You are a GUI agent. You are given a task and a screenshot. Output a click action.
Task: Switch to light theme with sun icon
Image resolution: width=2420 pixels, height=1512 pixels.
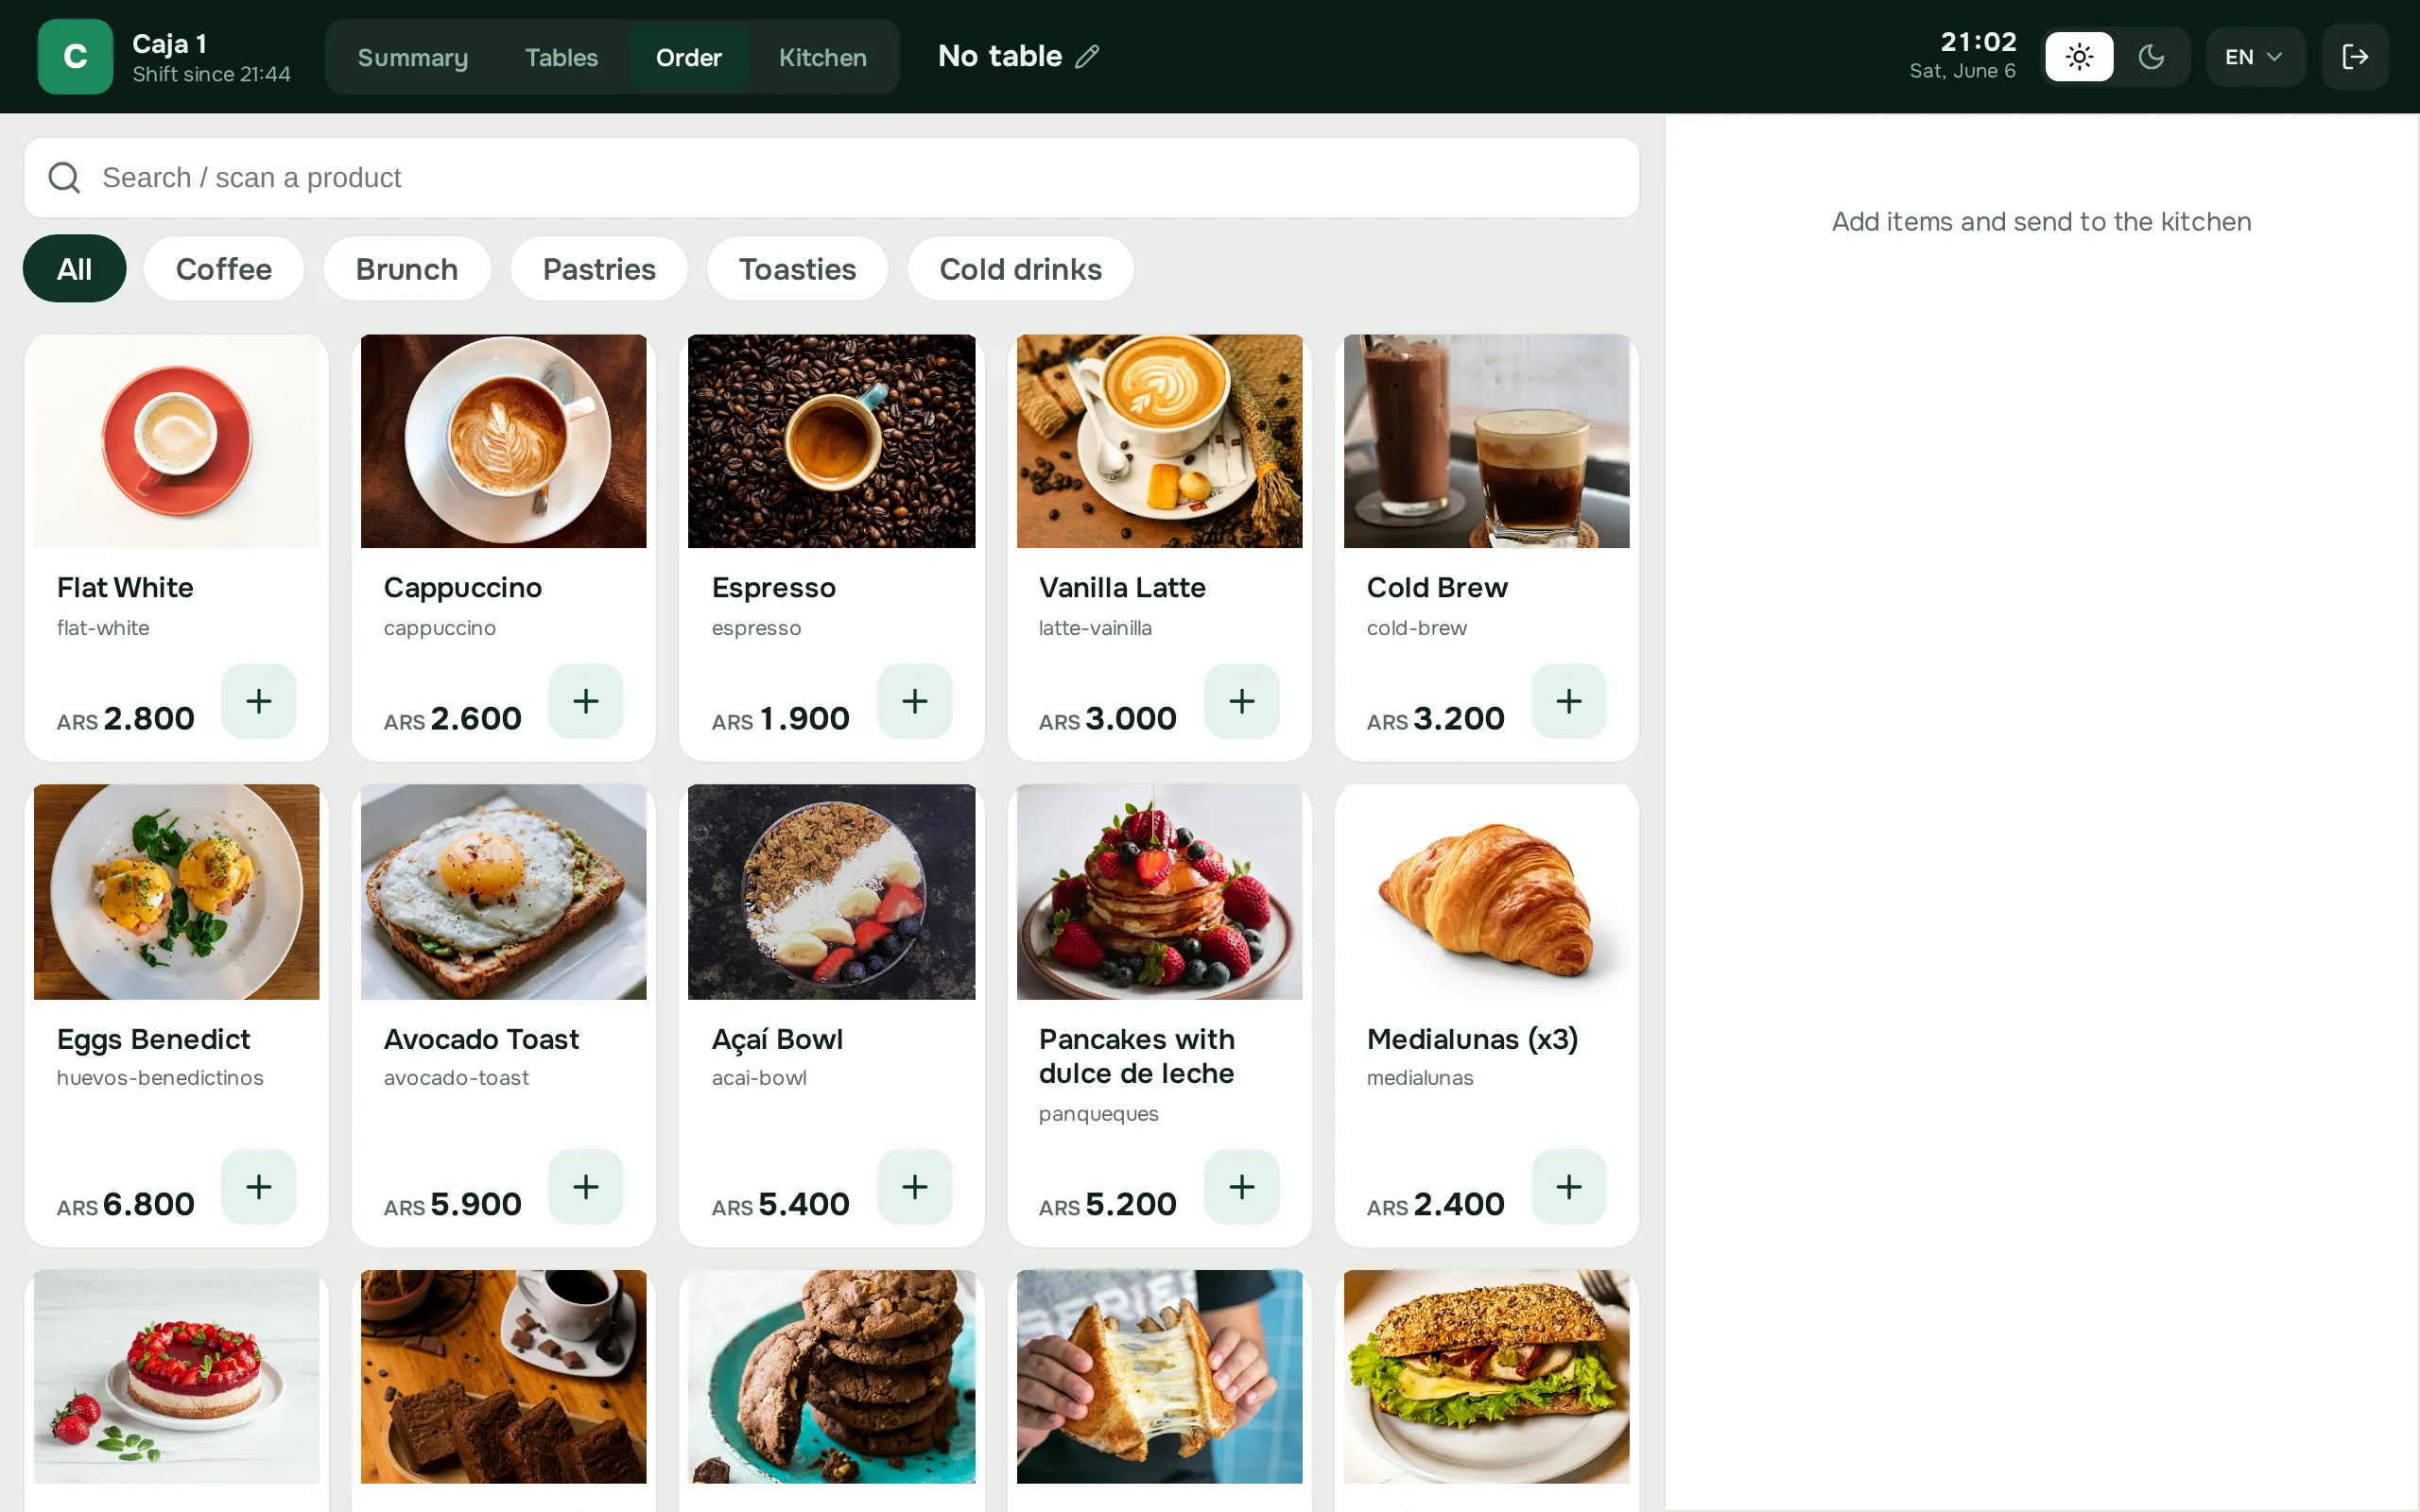pyautogui.click(x=2079, y=57)
